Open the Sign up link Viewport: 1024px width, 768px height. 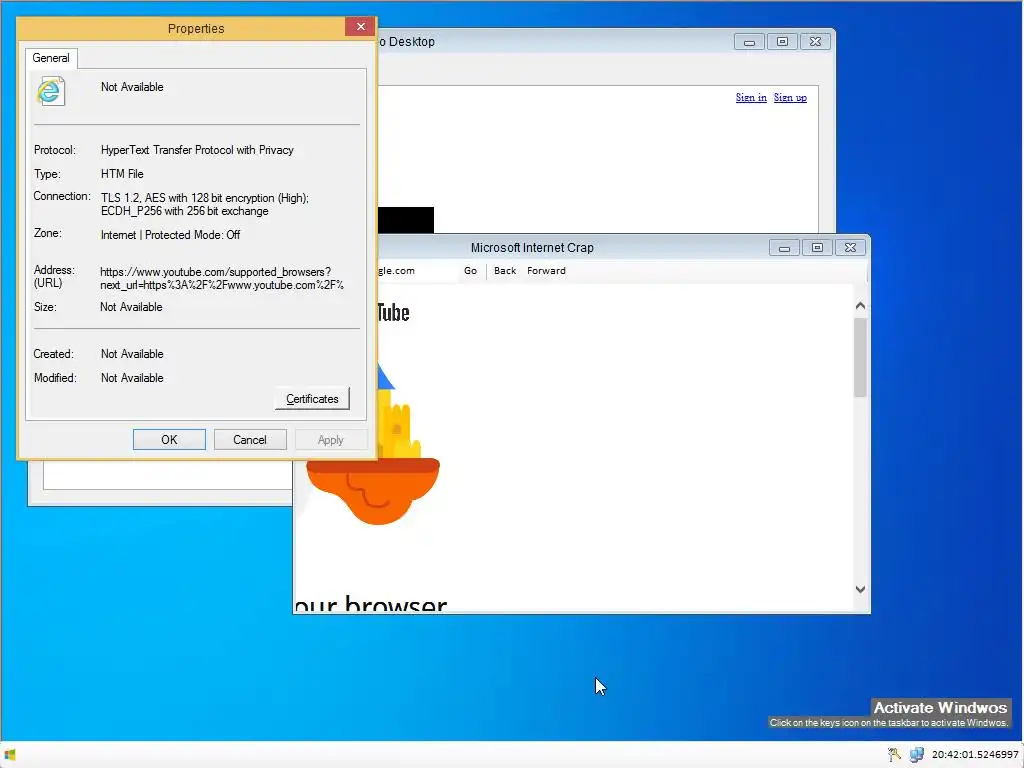point(790,97)
